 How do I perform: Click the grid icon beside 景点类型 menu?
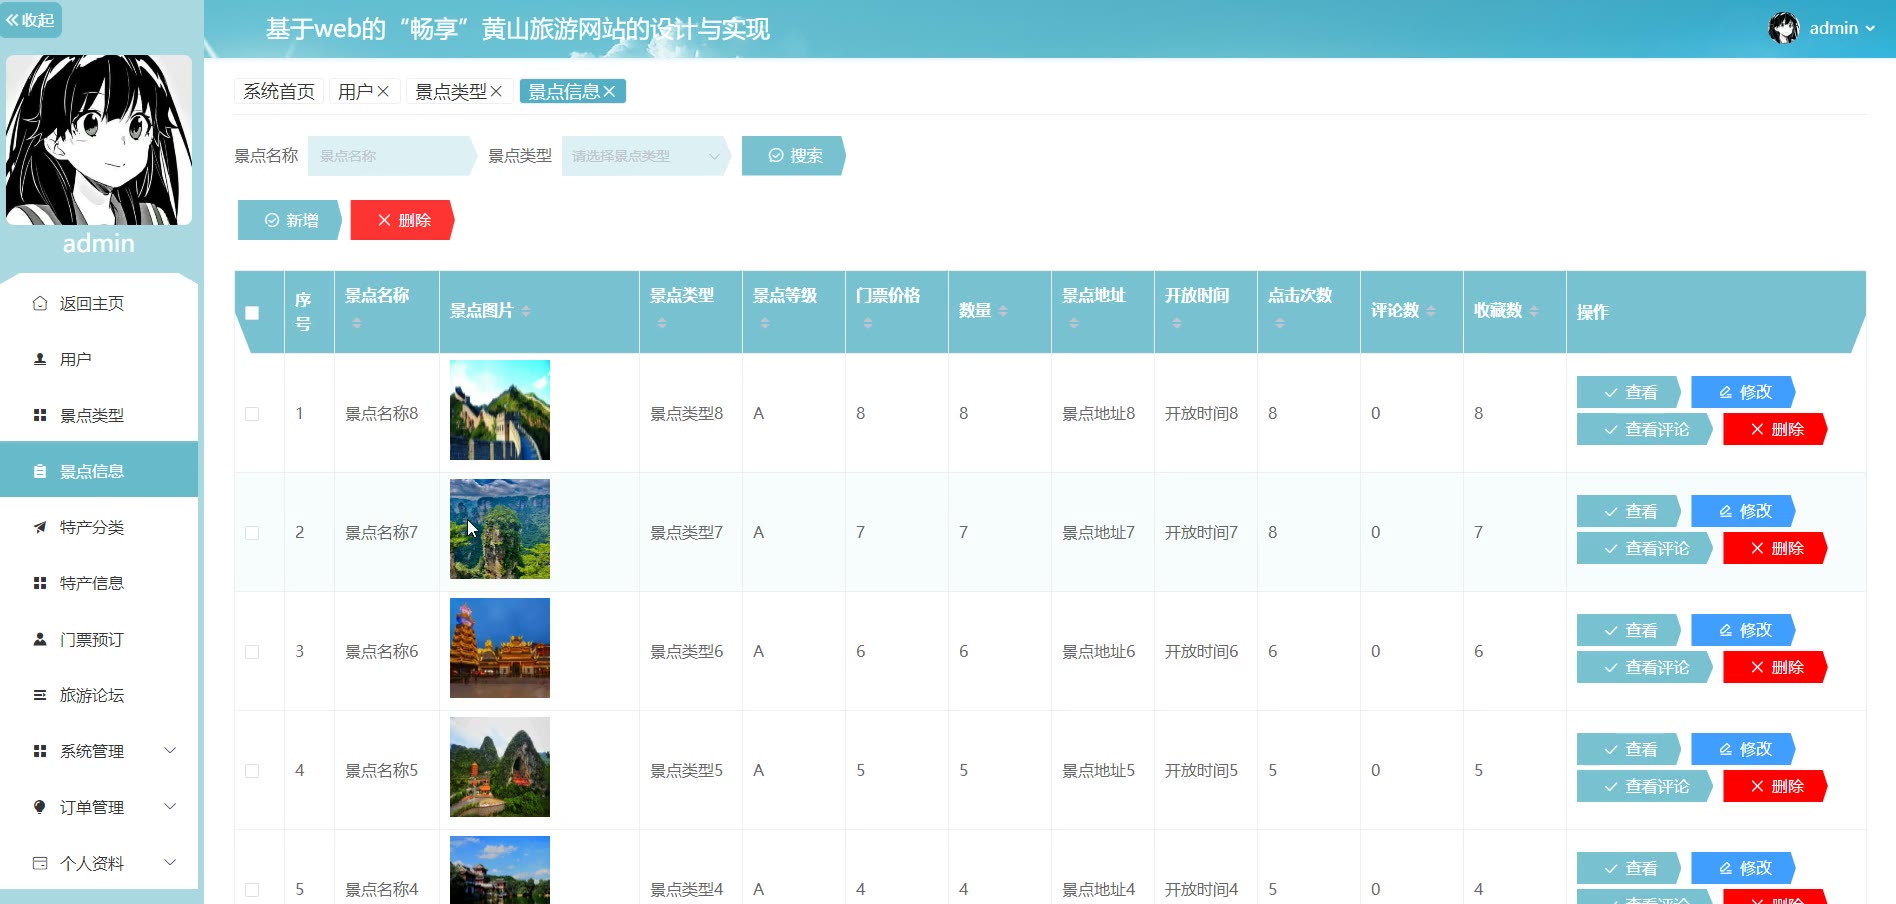click(40, 415)
